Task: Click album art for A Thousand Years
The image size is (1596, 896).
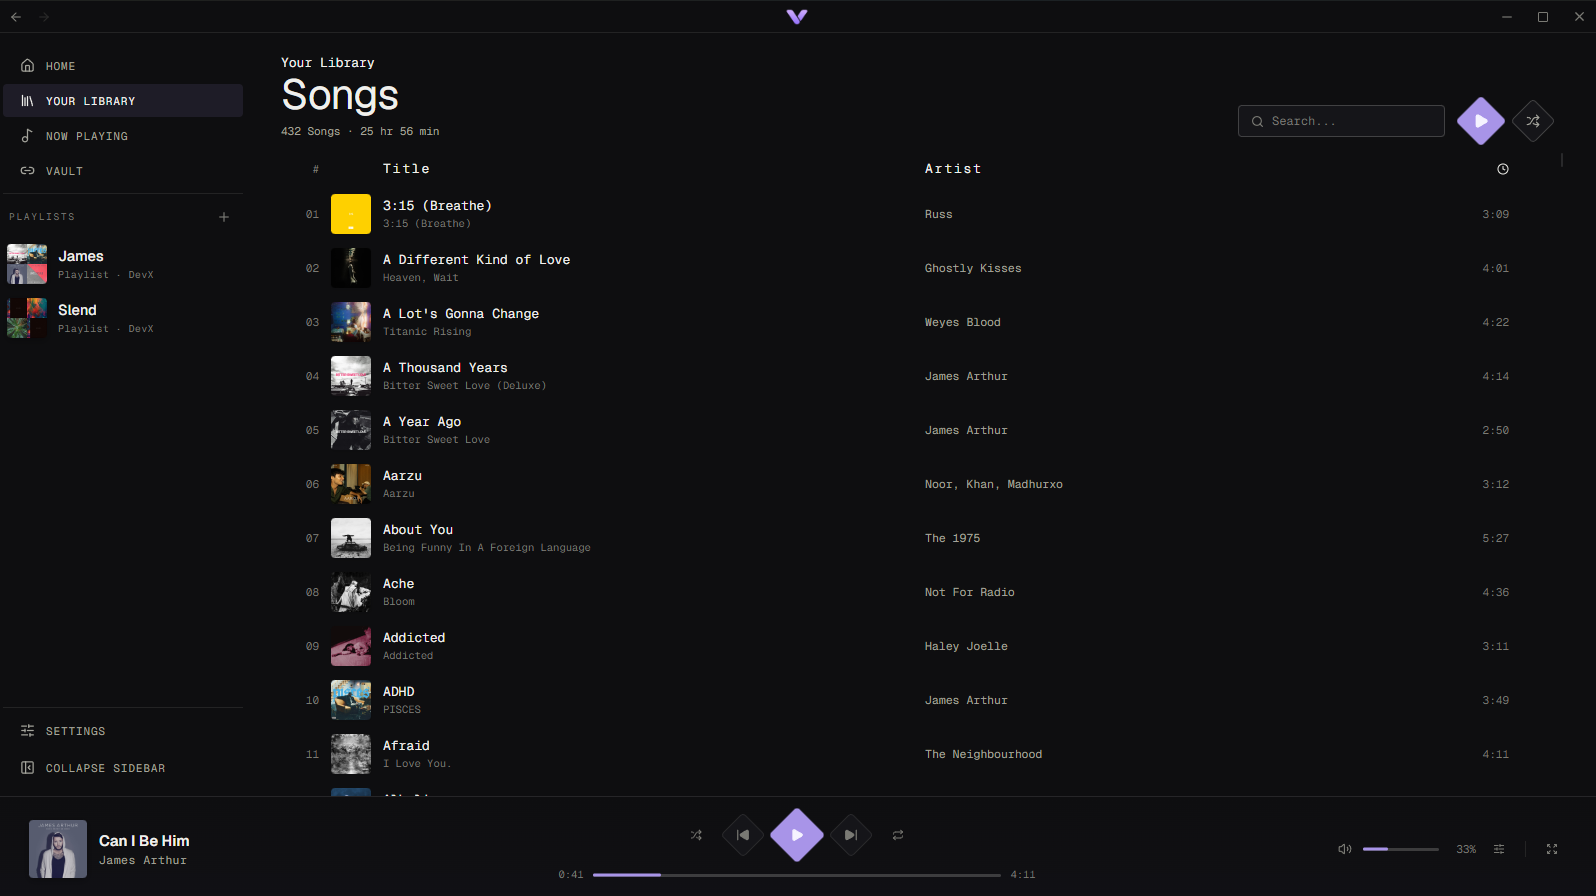Action: coord(351,376)
